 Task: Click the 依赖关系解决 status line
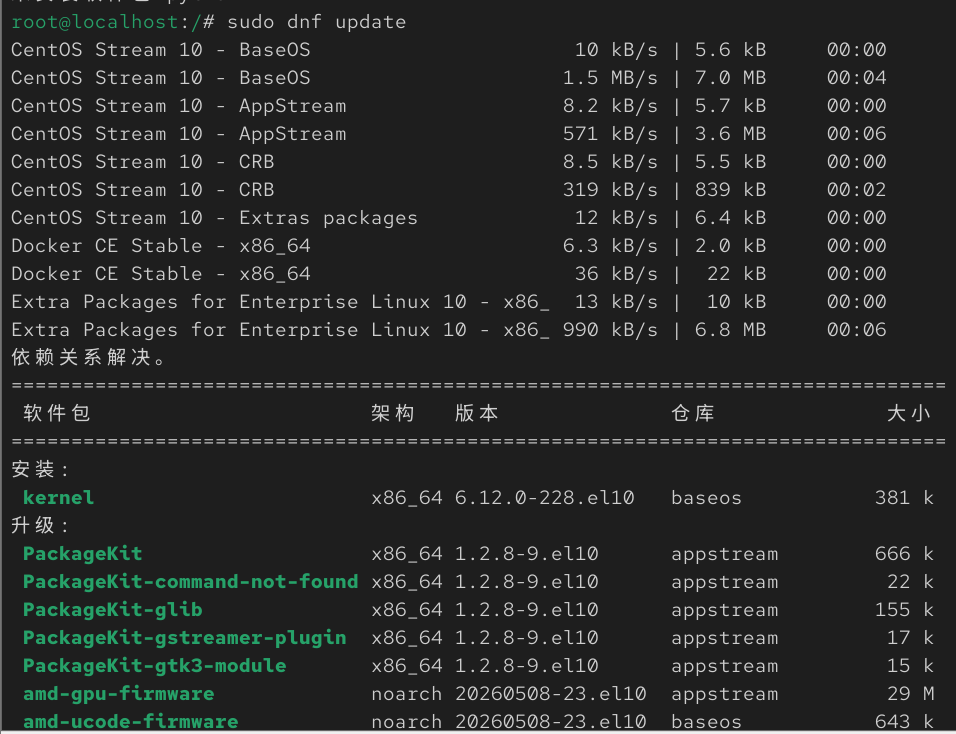click(x=88, y=357)
